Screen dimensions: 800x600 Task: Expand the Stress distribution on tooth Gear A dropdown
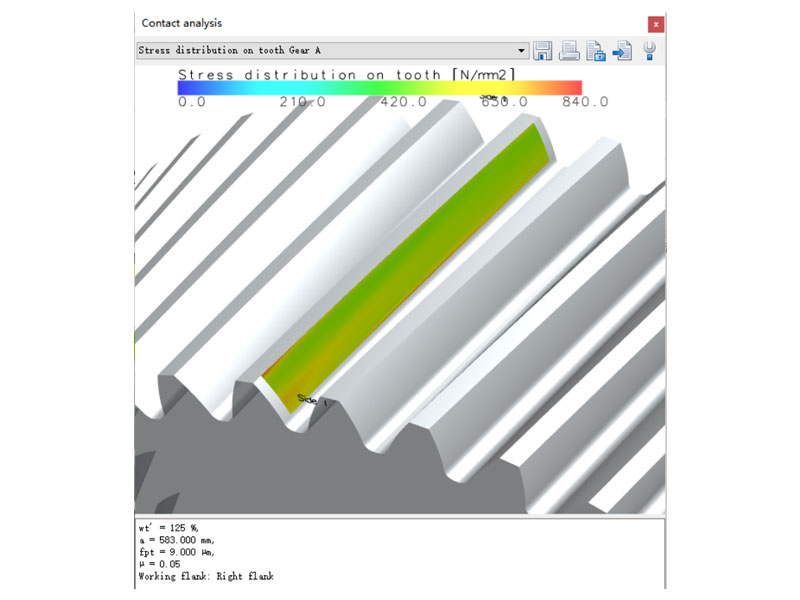click(333, 51)
